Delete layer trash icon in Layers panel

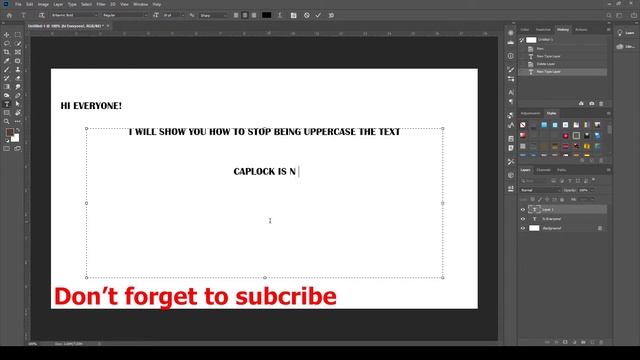tap(601, 342)
